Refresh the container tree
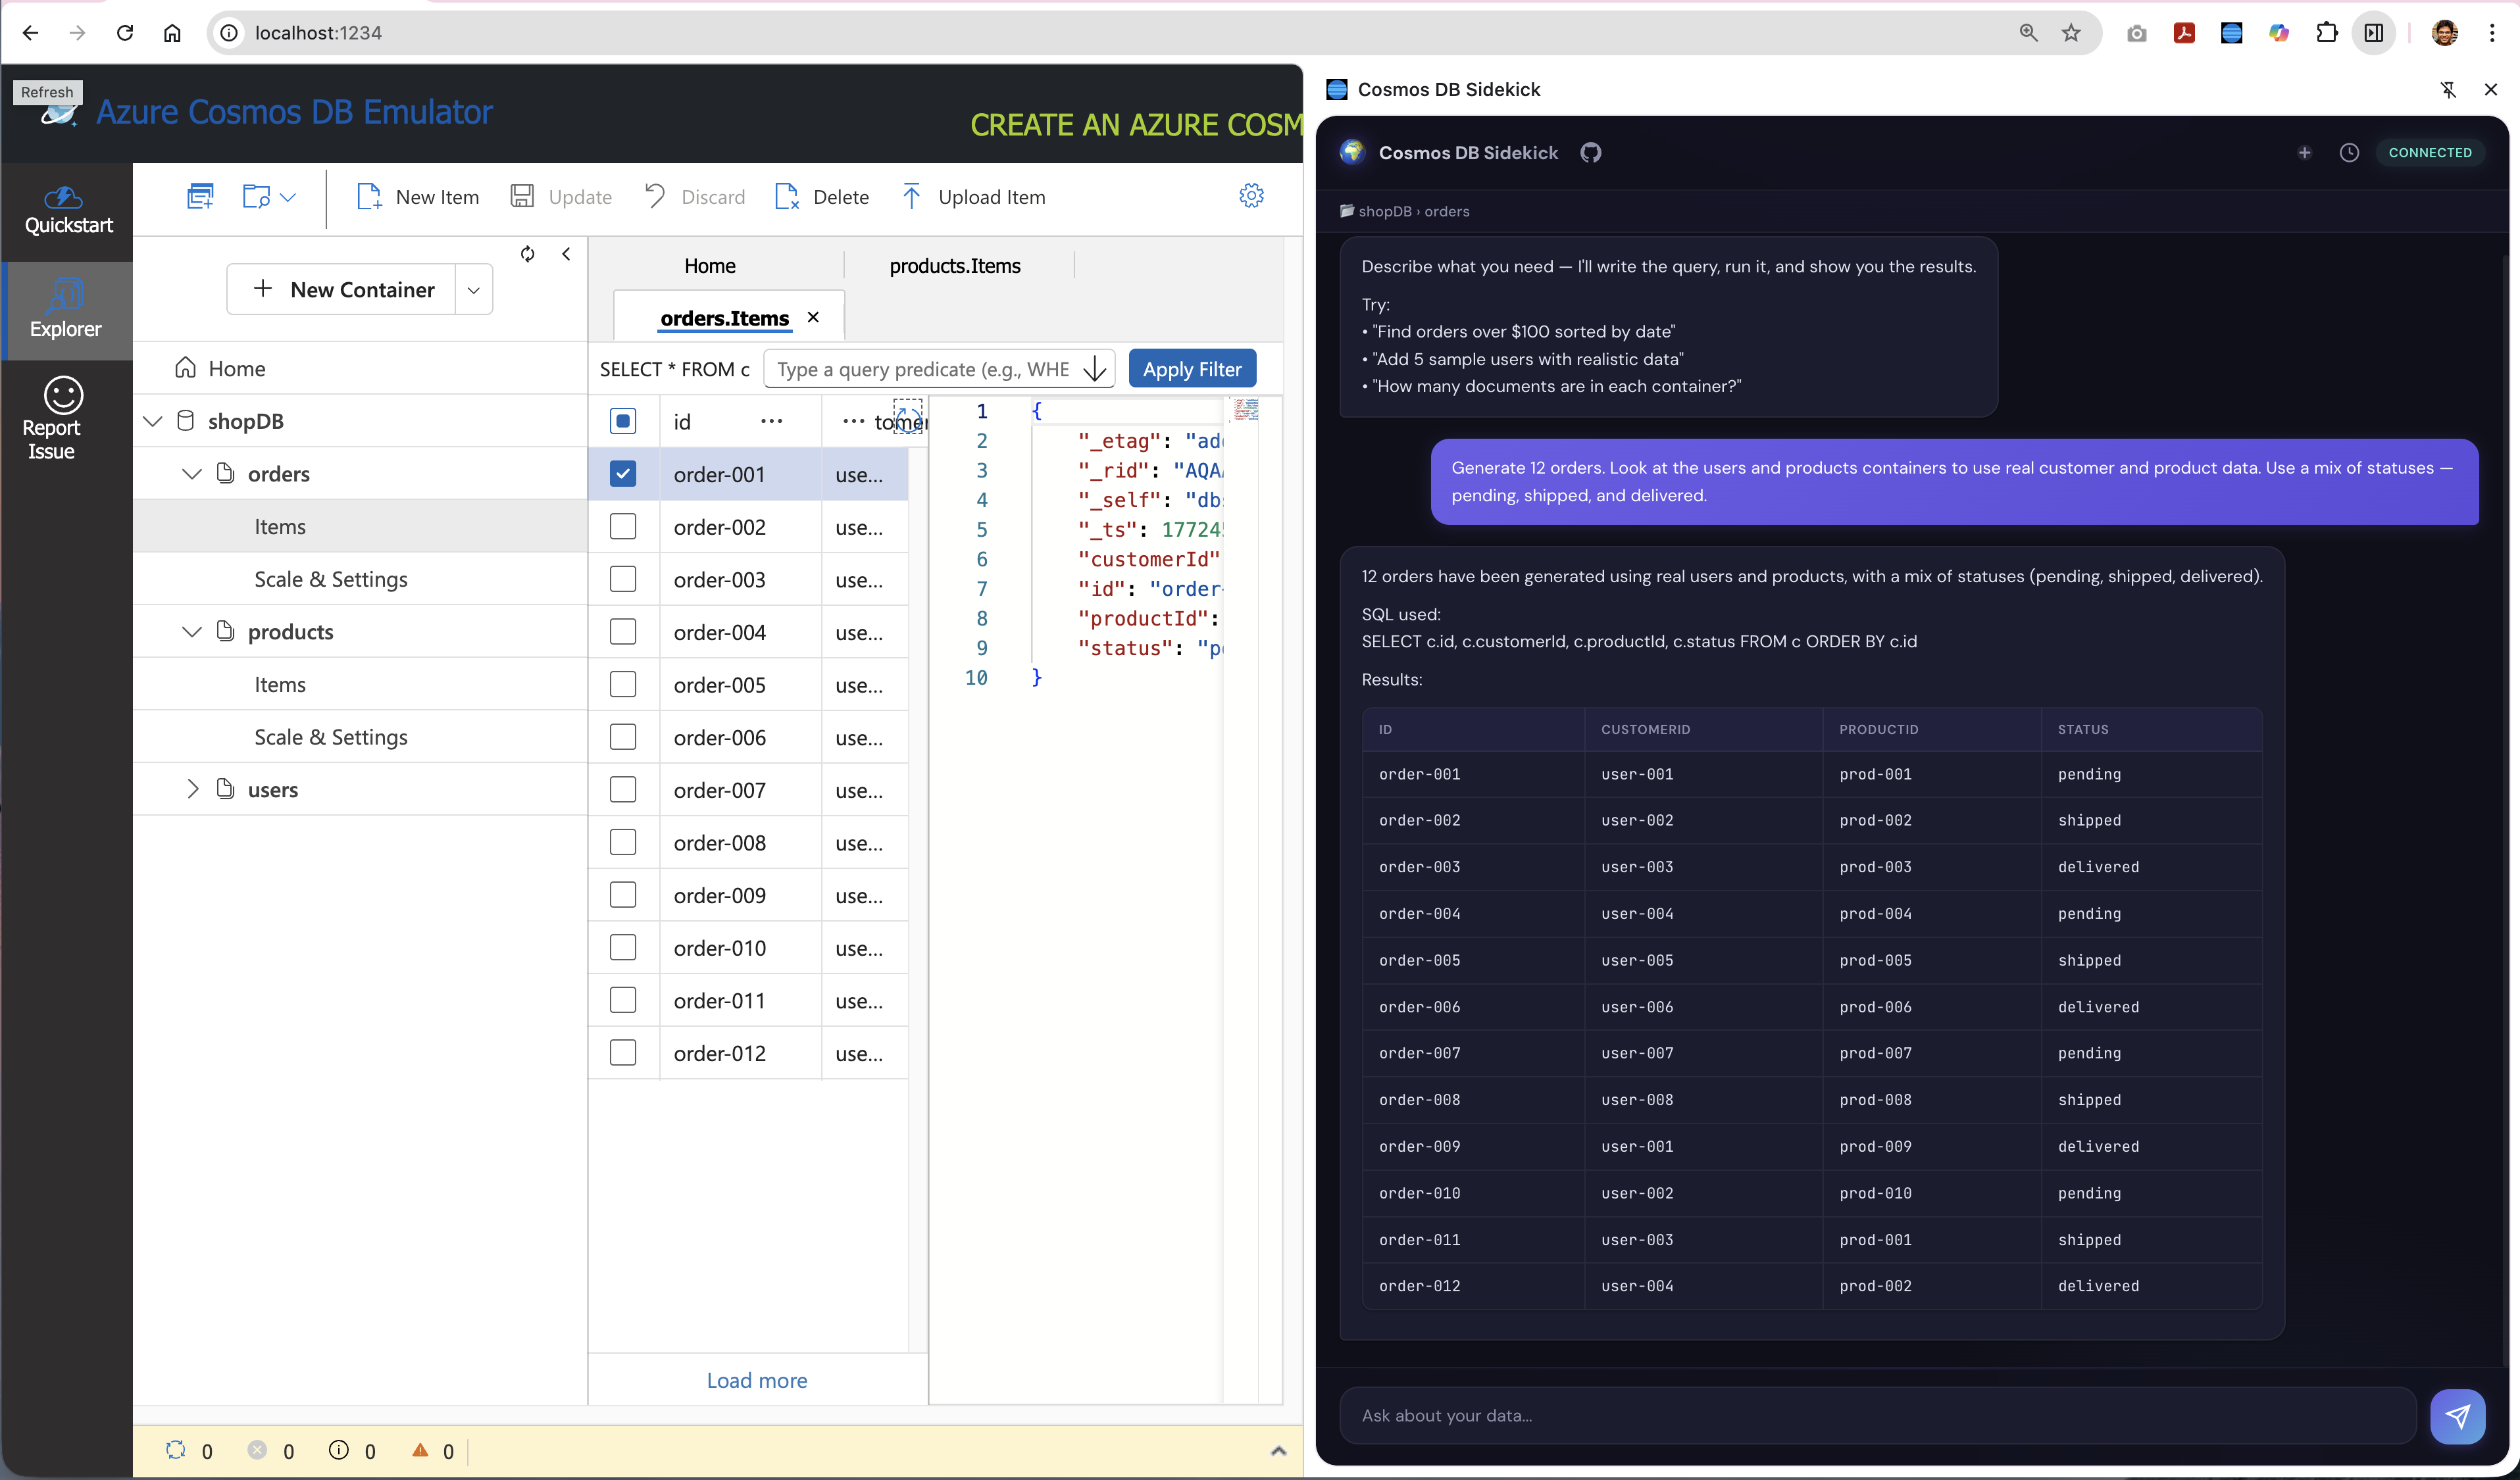This screenshot has height=1480, width=2520. pyautogui.click(x=528, y=254)
